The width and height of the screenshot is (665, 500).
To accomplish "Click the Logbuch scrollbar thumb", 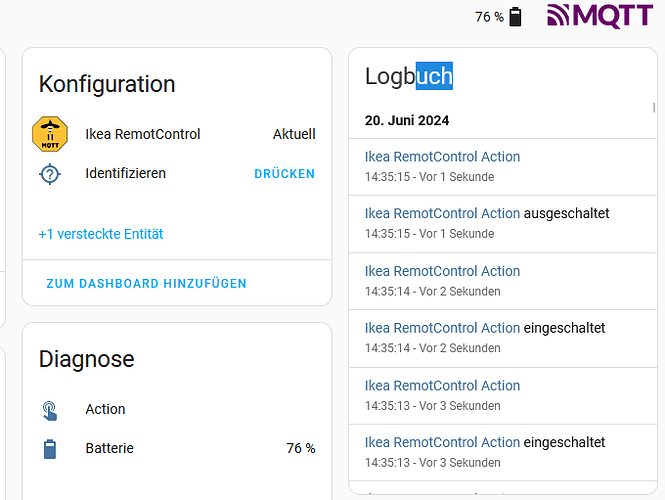I will 654,108.
